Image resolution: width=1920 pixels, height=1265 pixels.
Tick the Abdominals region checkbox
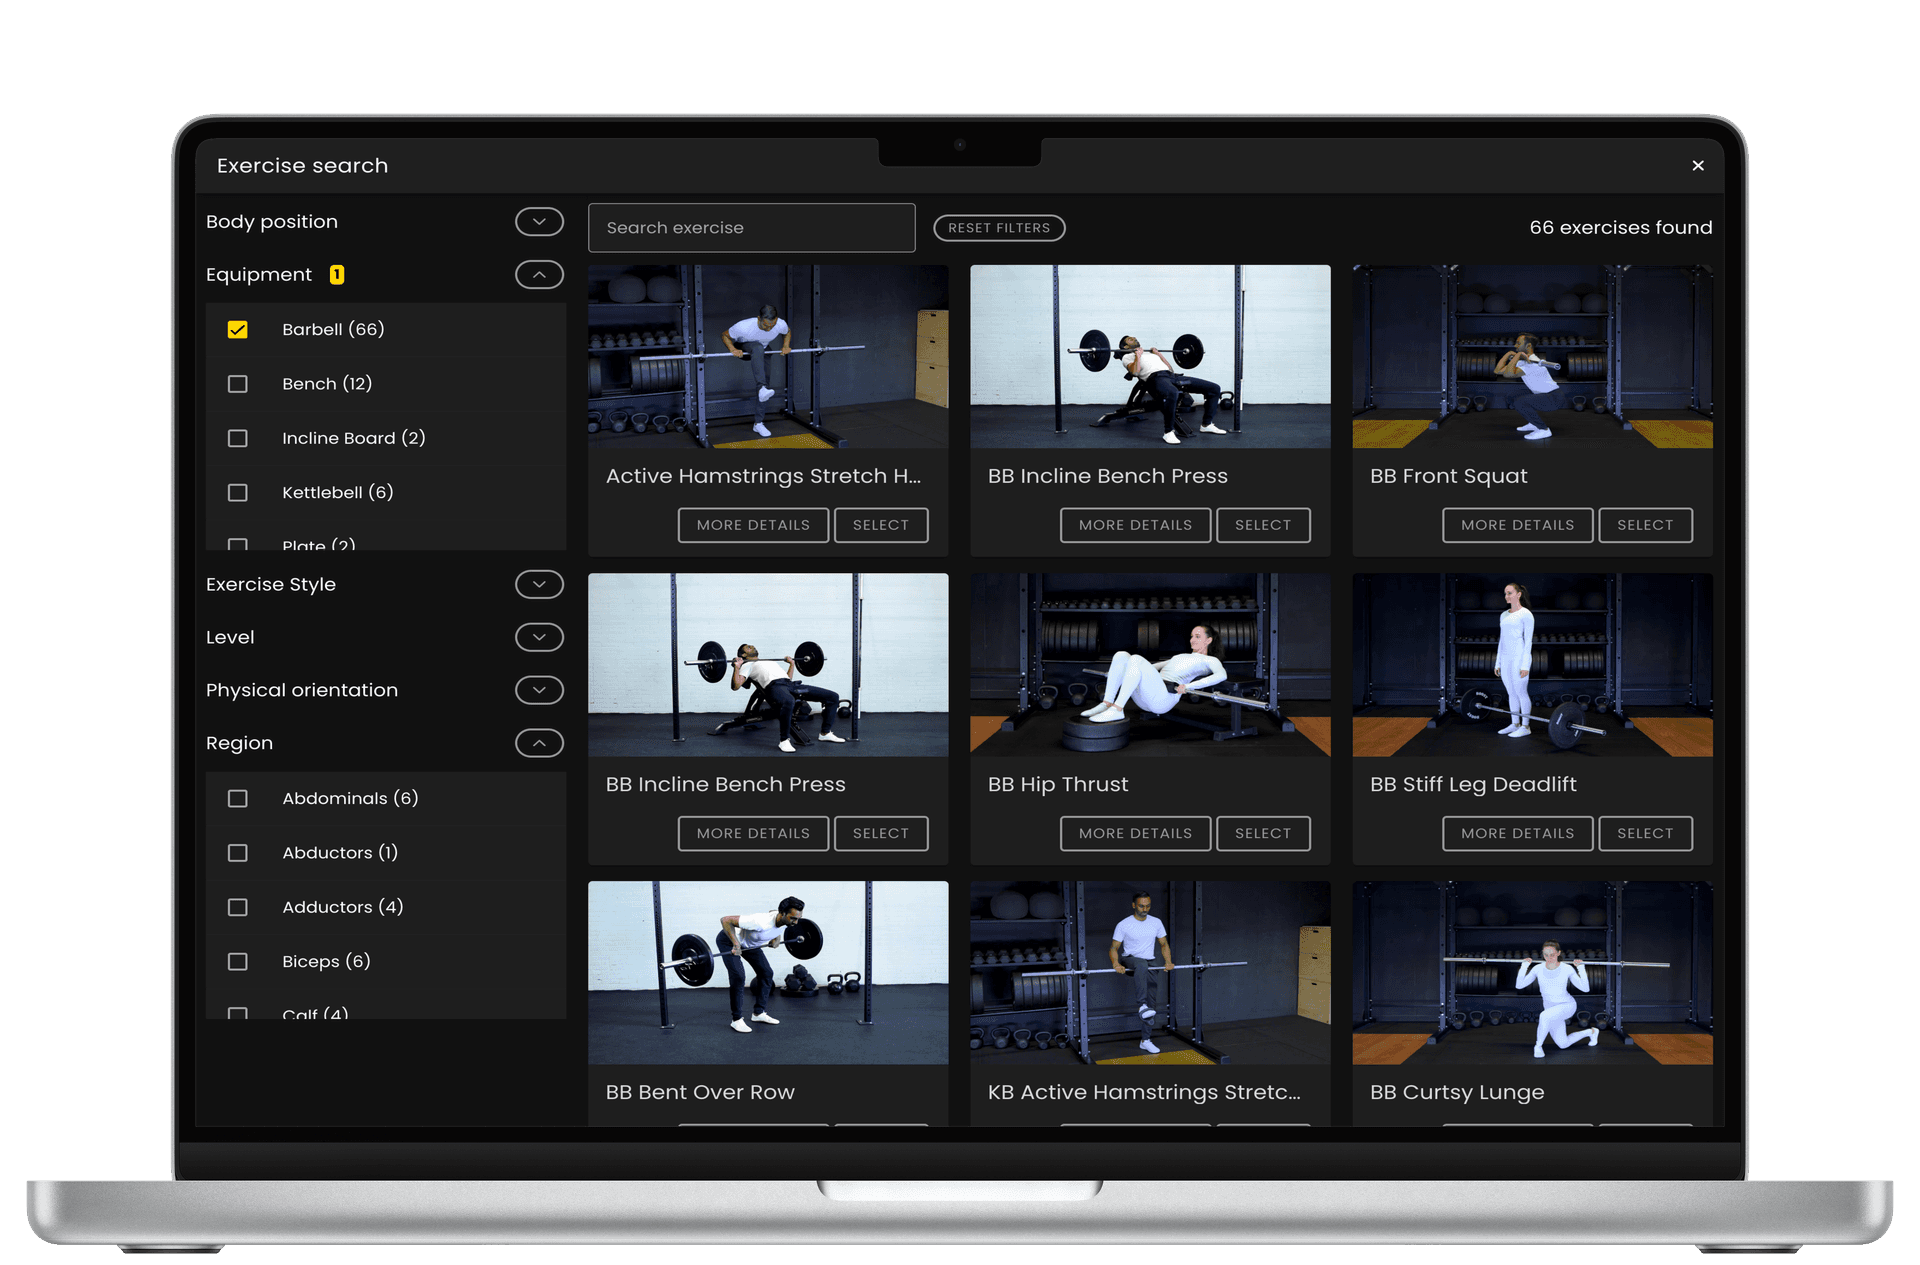point(238,799)
